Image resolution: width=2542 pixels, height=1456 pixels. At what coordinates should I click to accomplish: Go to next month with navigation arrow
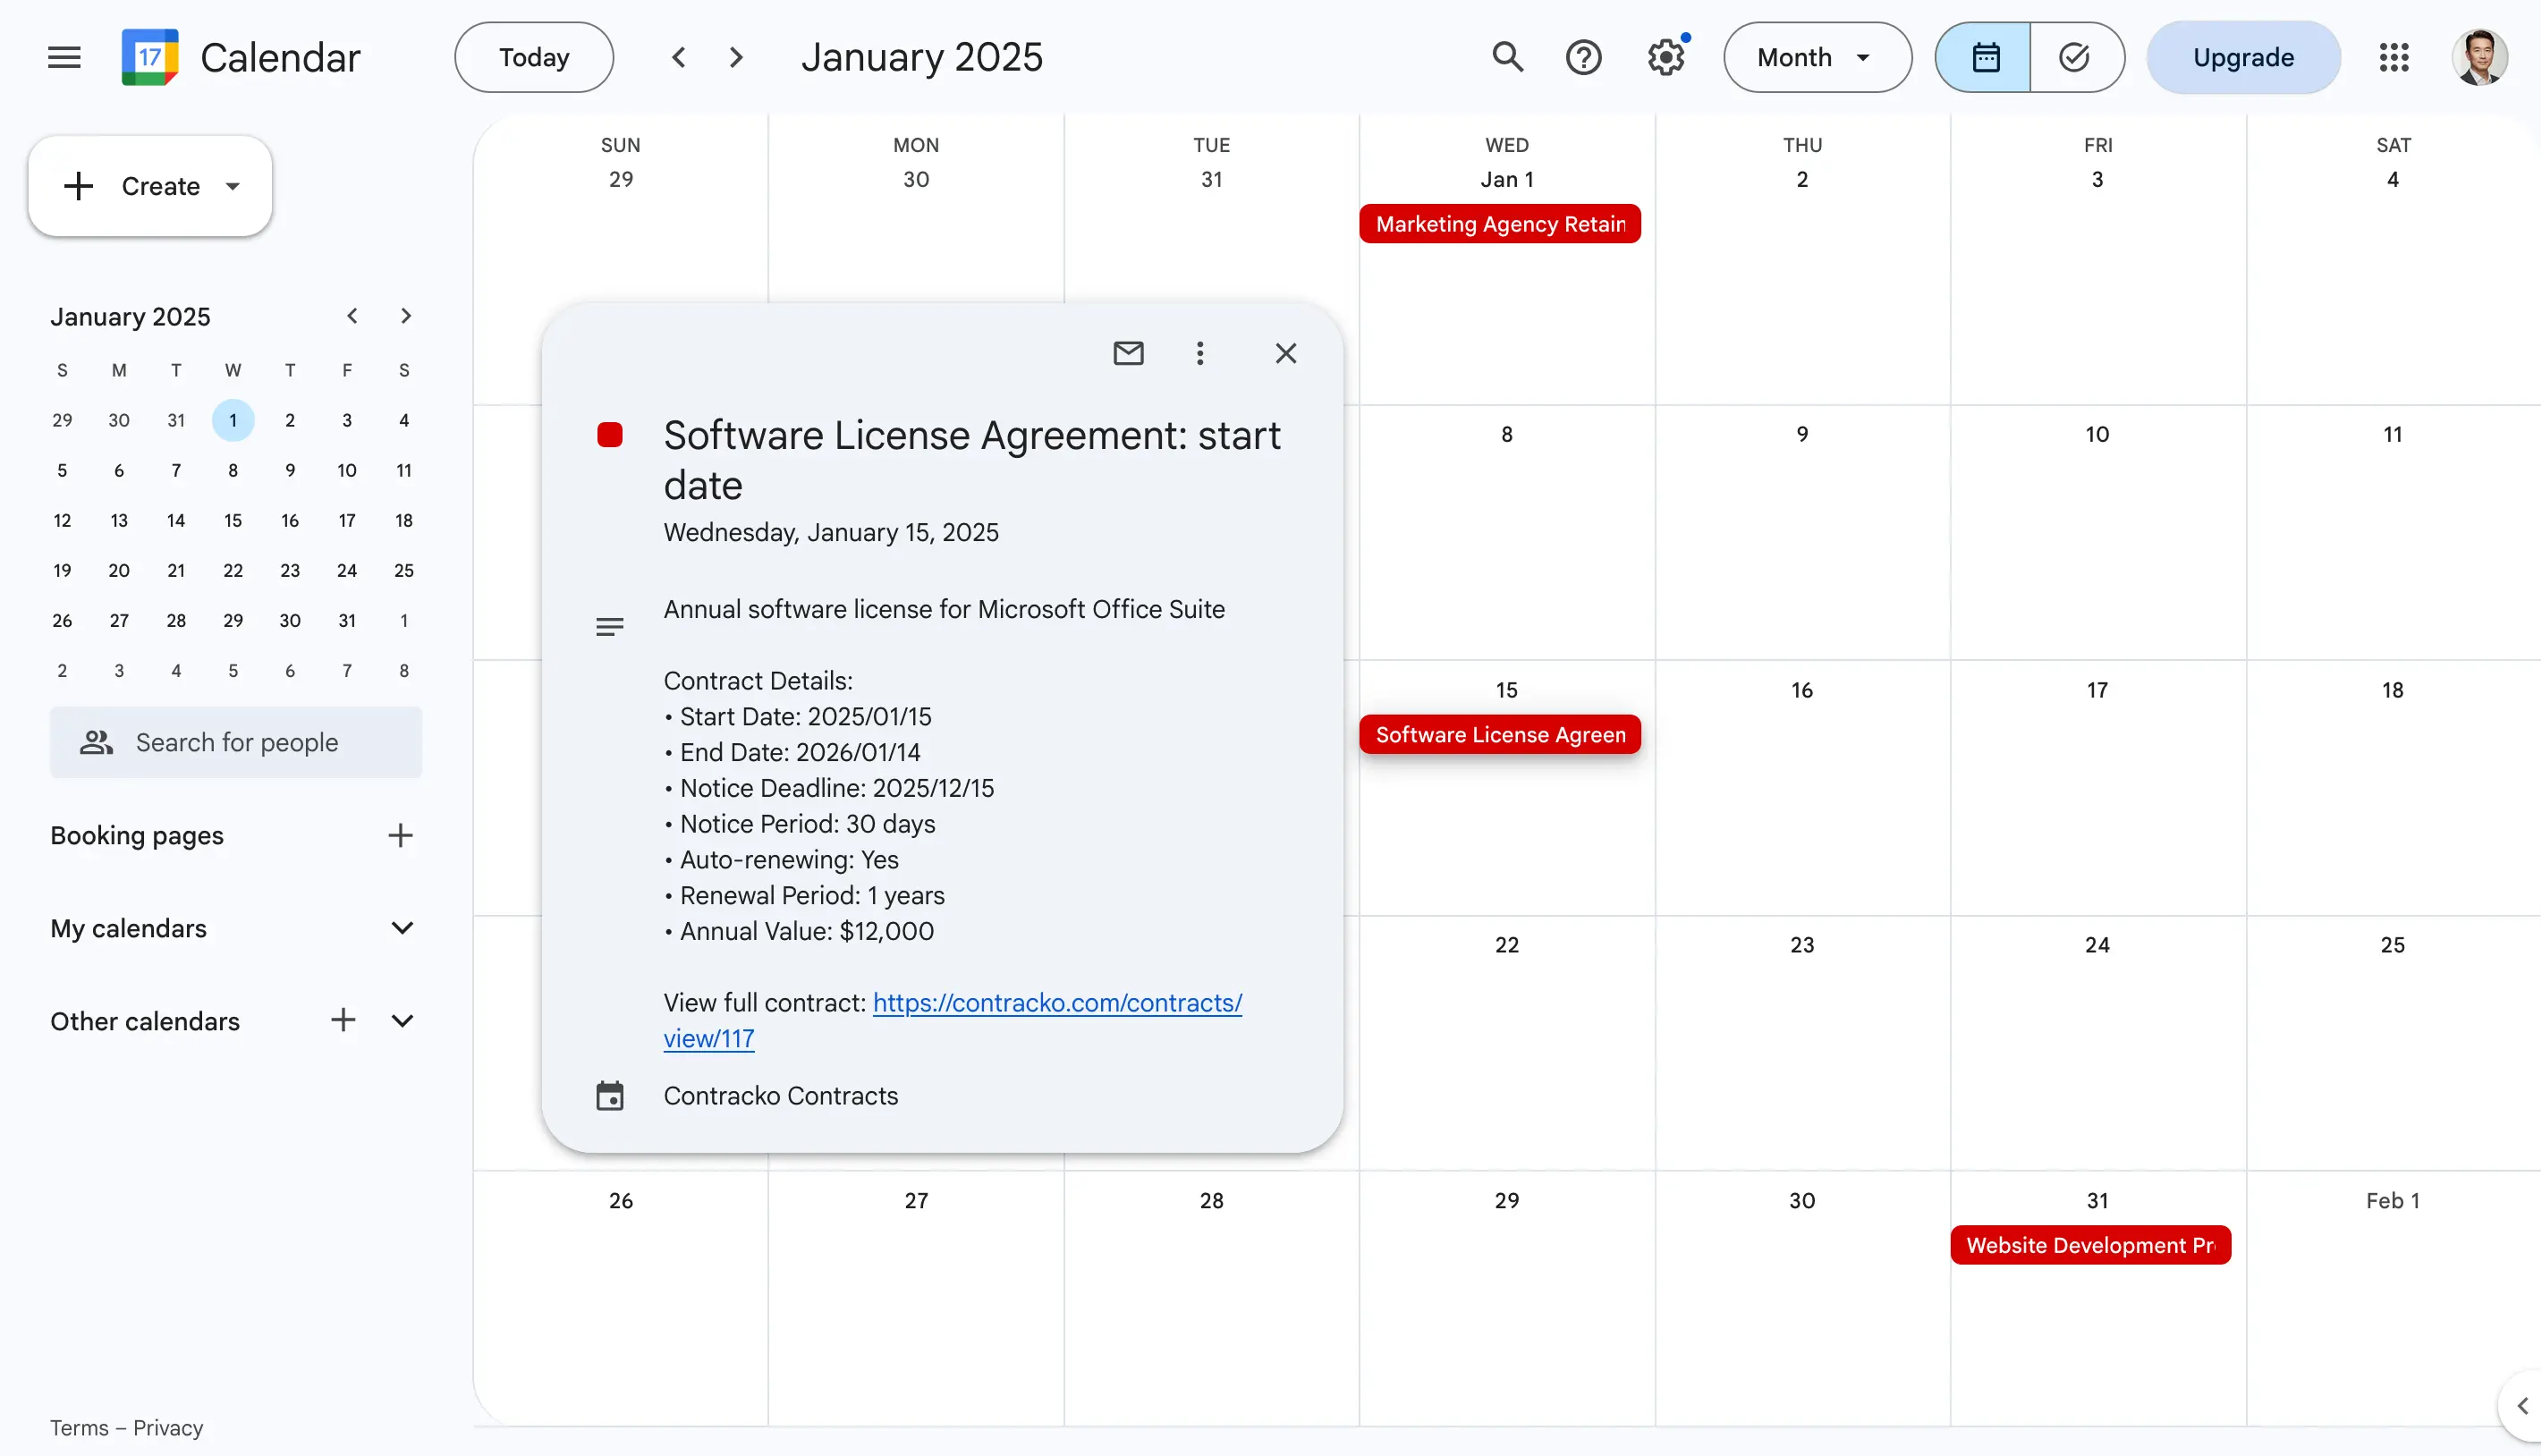click(x=736, y=57)
